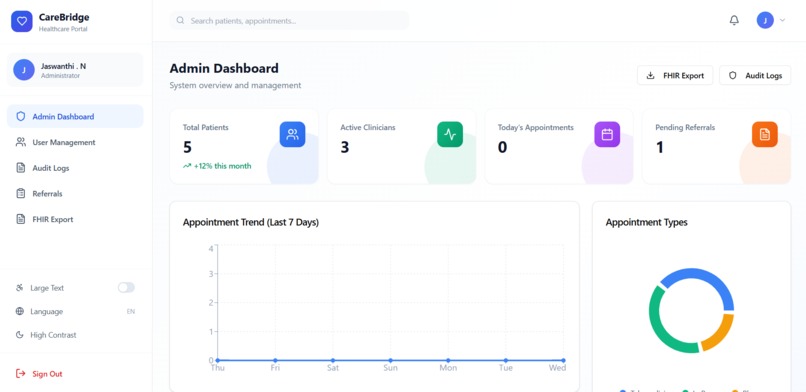Open Jaswanthi . N Administrator profile card
Image resolution: width=806 pixels, height=392 pixels.
click(x=75, y=70)
